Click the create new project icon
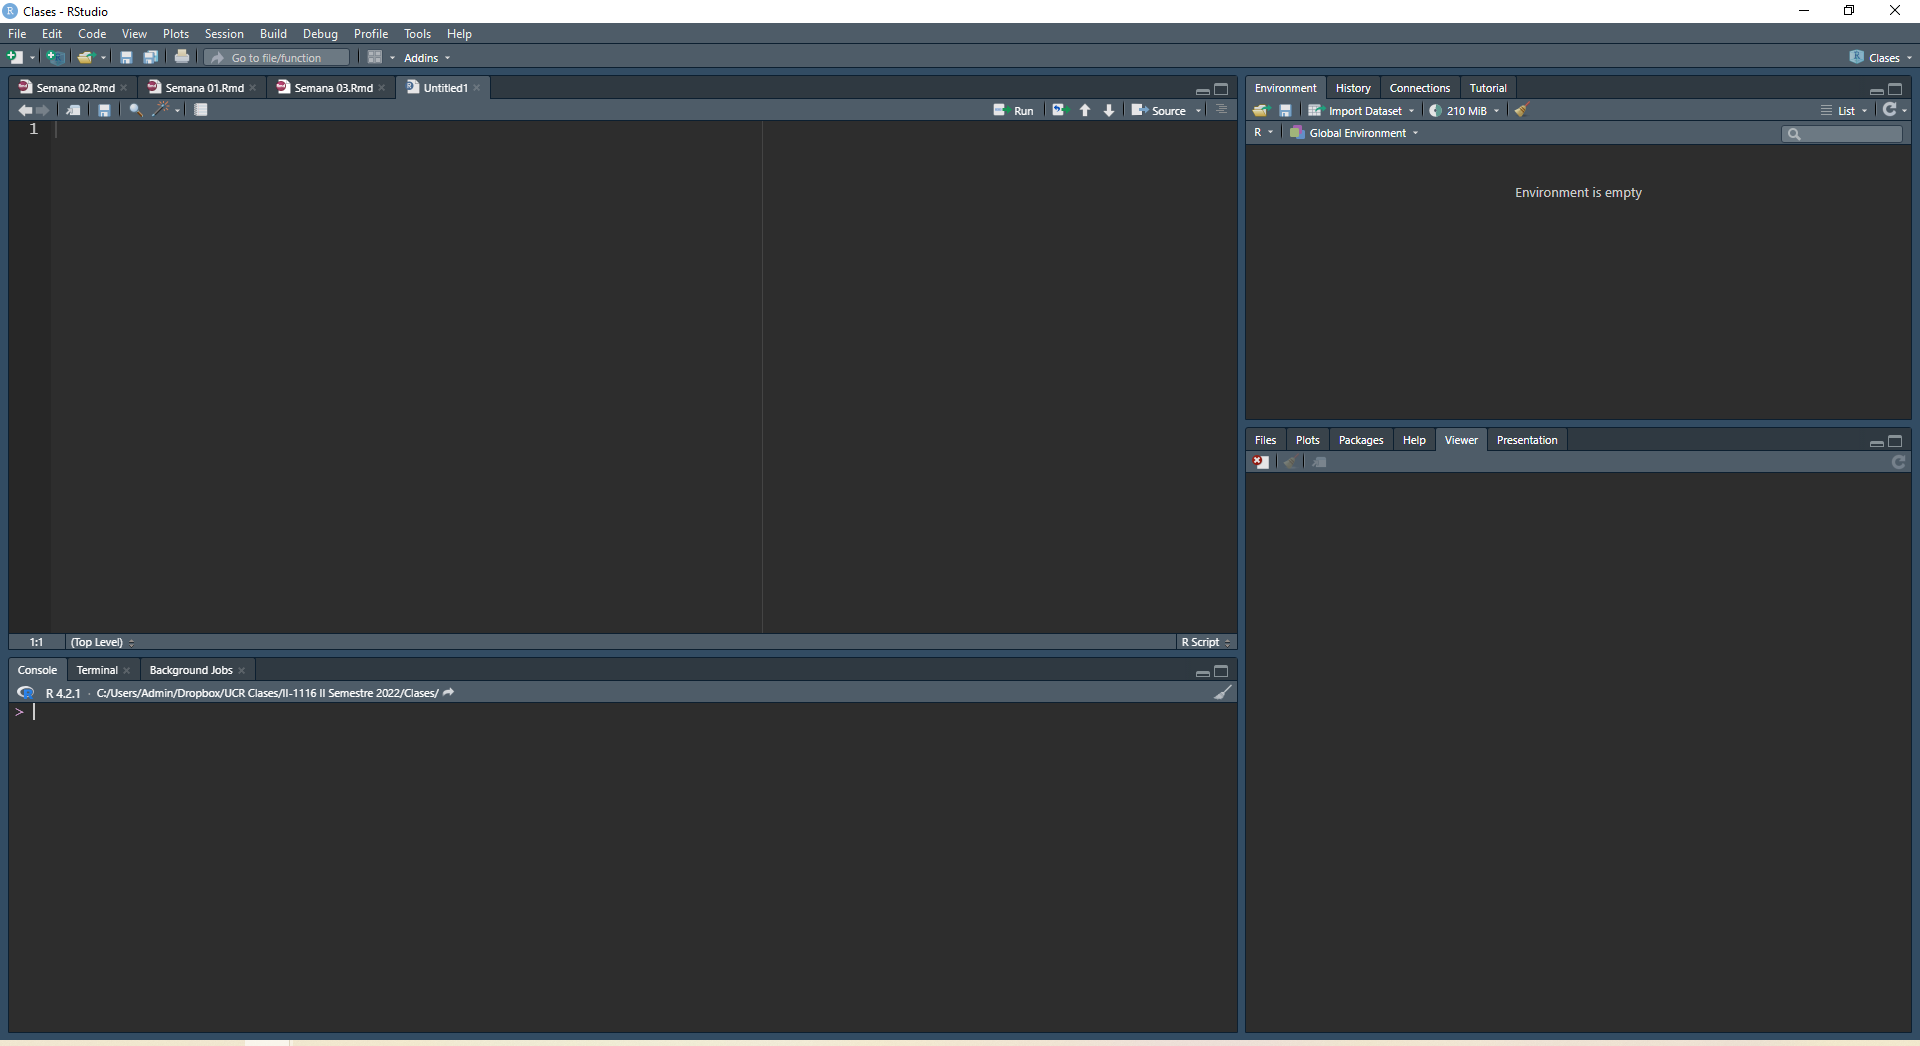This screenshot has width=1920, height=1046. pyautogui.click(x=55, y=58)
